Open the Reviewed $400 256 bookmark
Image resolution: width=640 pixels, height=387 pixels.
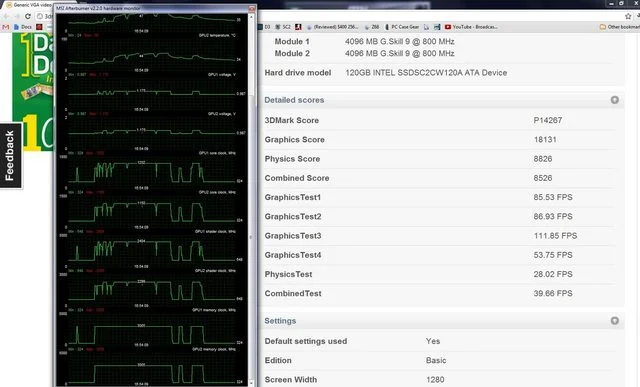tap(332, 27)
